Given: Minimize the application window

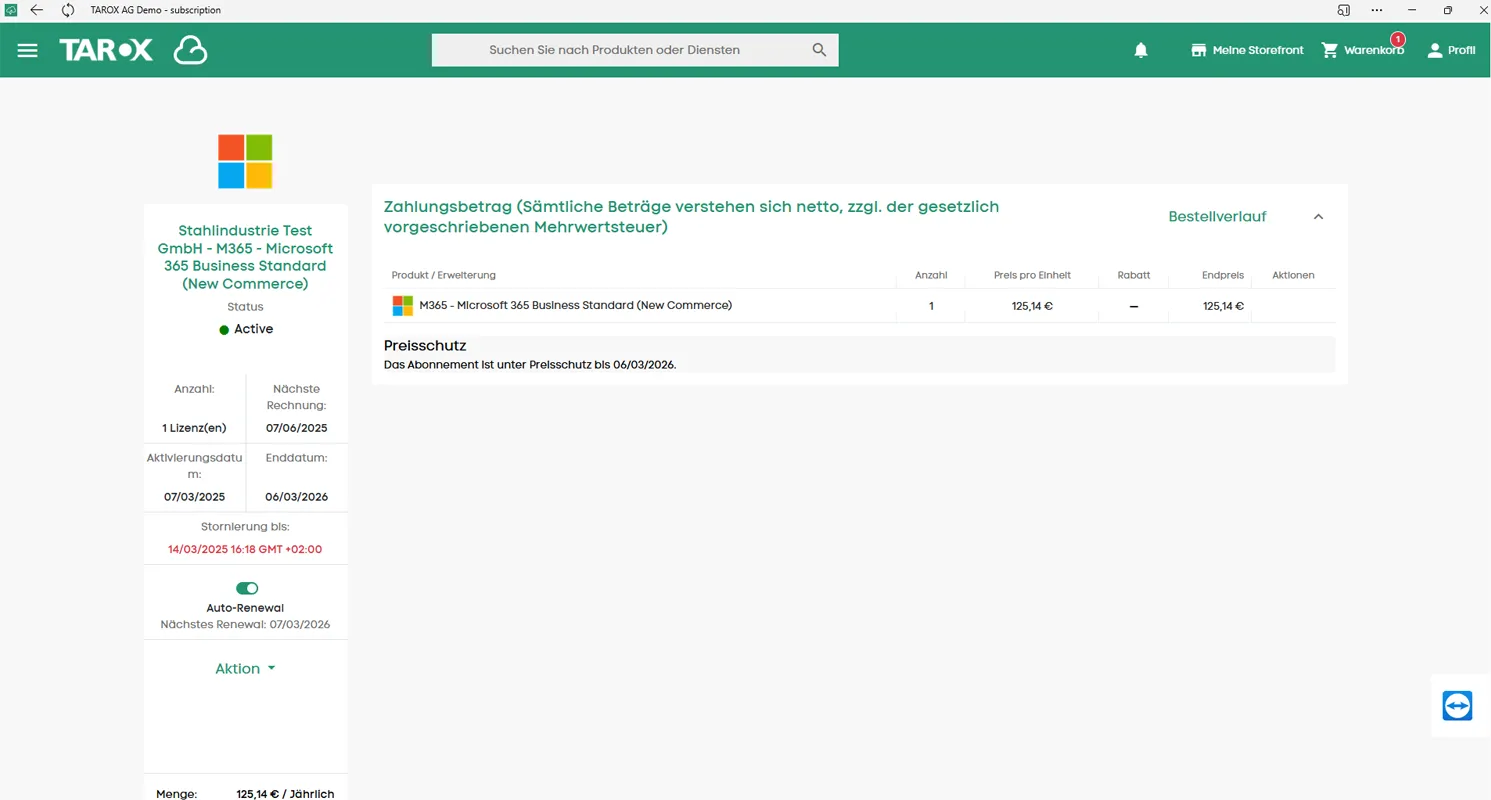Looking at the screenshot, I should click(1412, 10).
